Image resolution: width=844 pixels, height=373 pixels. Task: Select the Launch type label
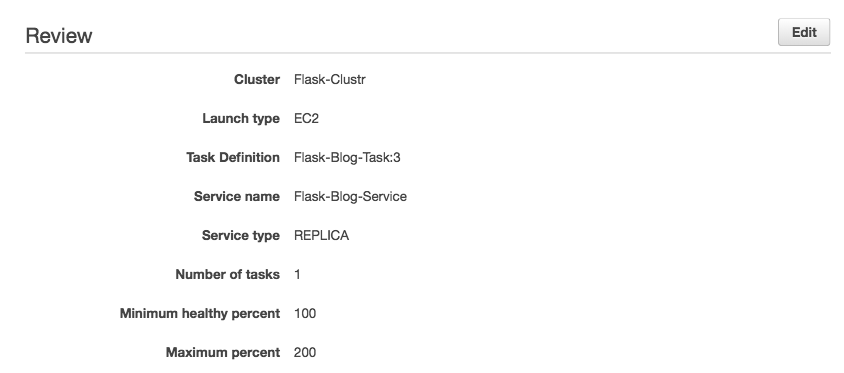click(241, 118)
